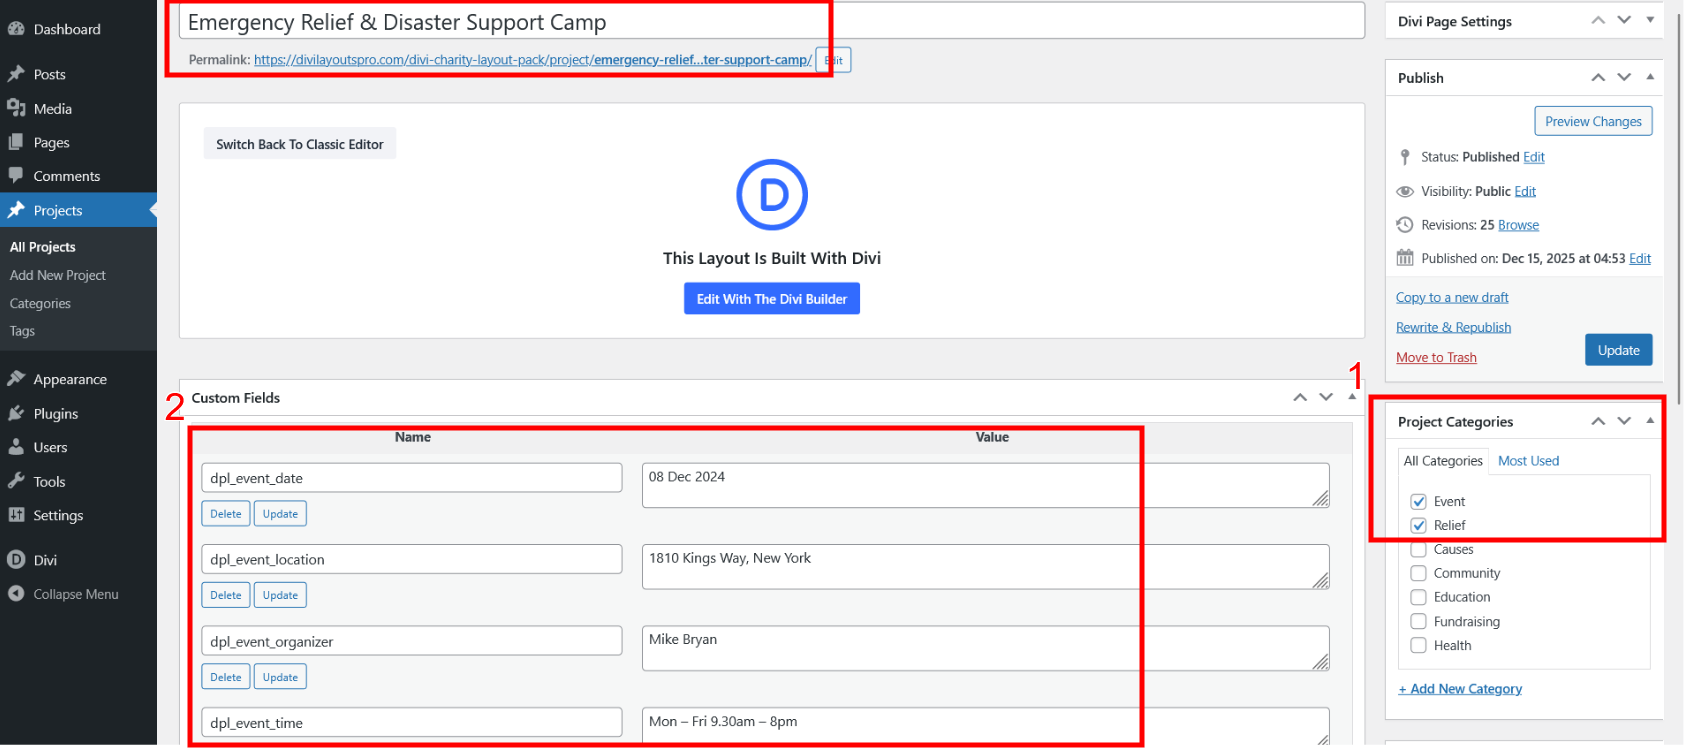Edit the Status: Published setting
Screen dimensions: 1694x750
pyautogui.click(x=1534, y=157)
